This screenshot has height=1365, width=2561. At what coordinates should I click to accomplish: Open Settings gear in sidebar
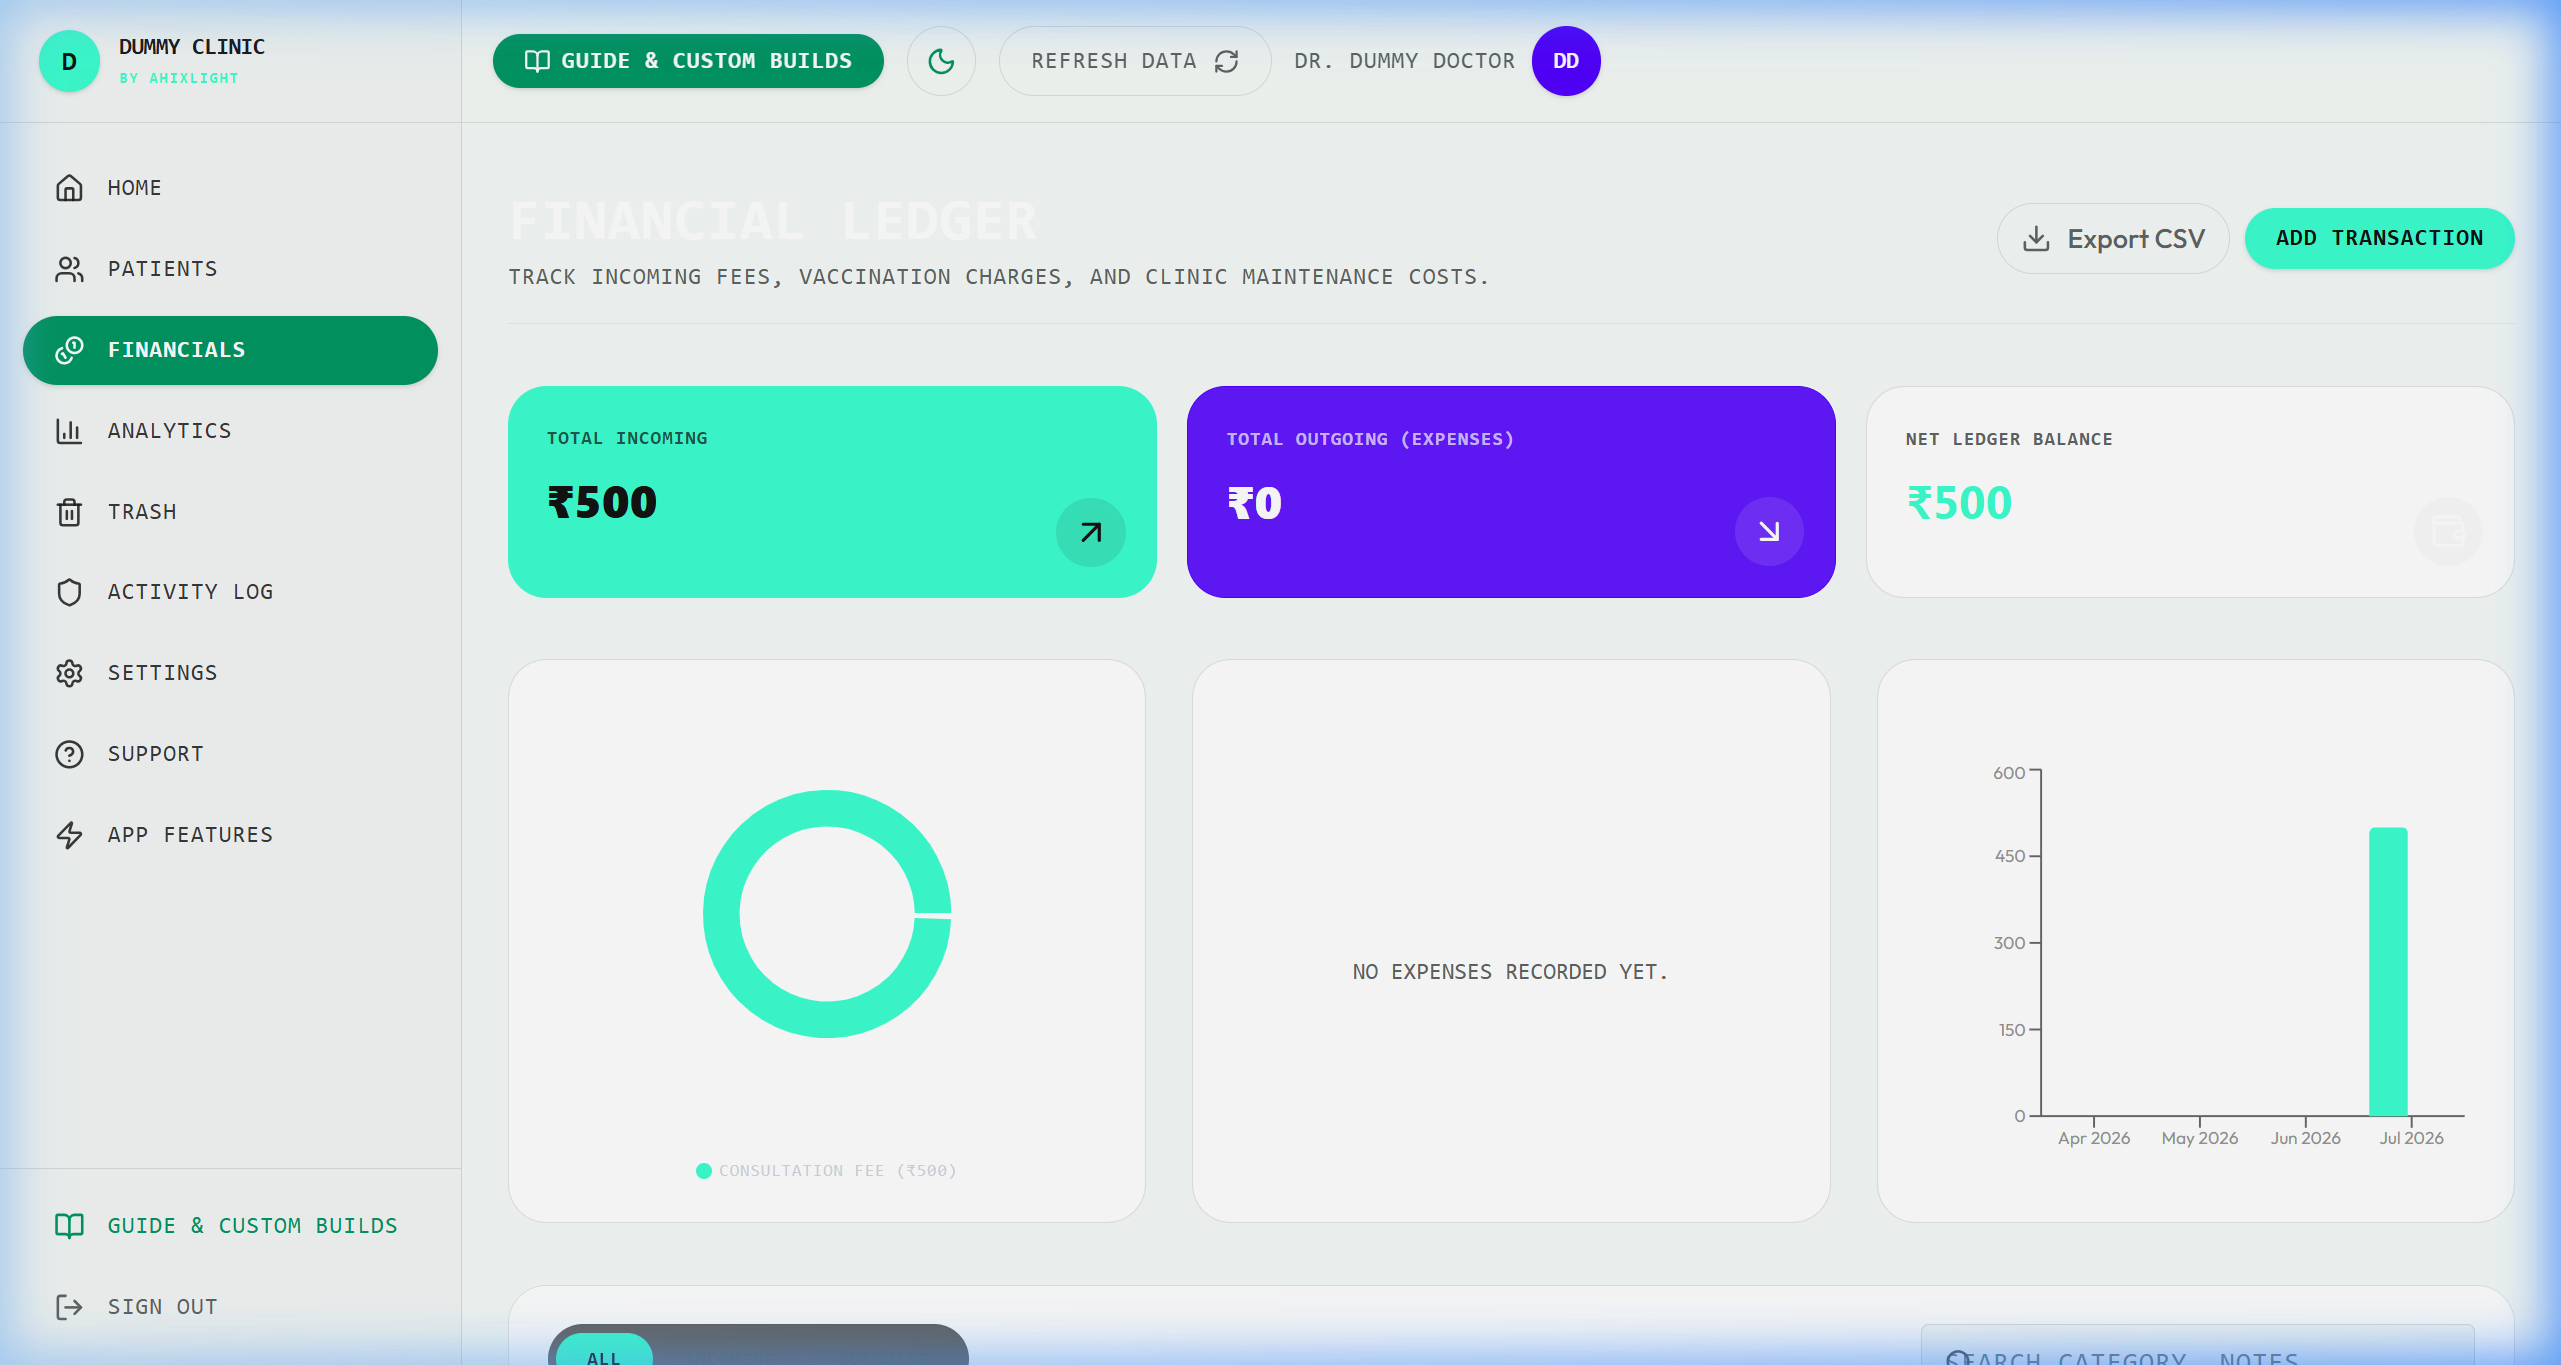tap(69, 673)
